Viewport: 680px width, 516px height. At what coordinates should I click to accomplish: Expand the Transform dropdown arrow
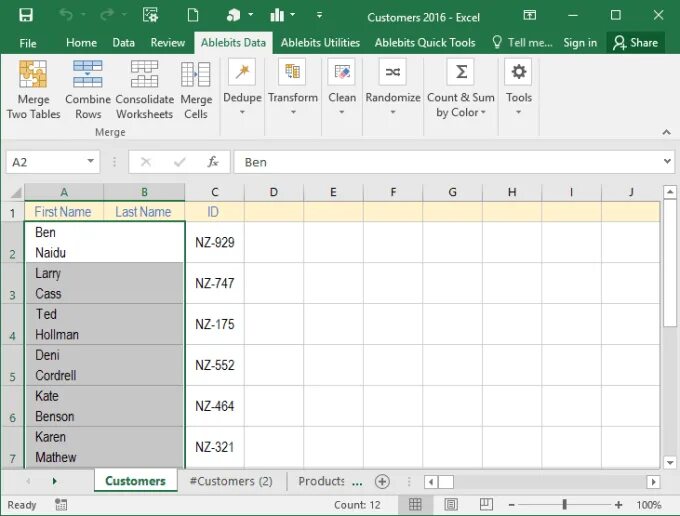click(x=293, y=112)
